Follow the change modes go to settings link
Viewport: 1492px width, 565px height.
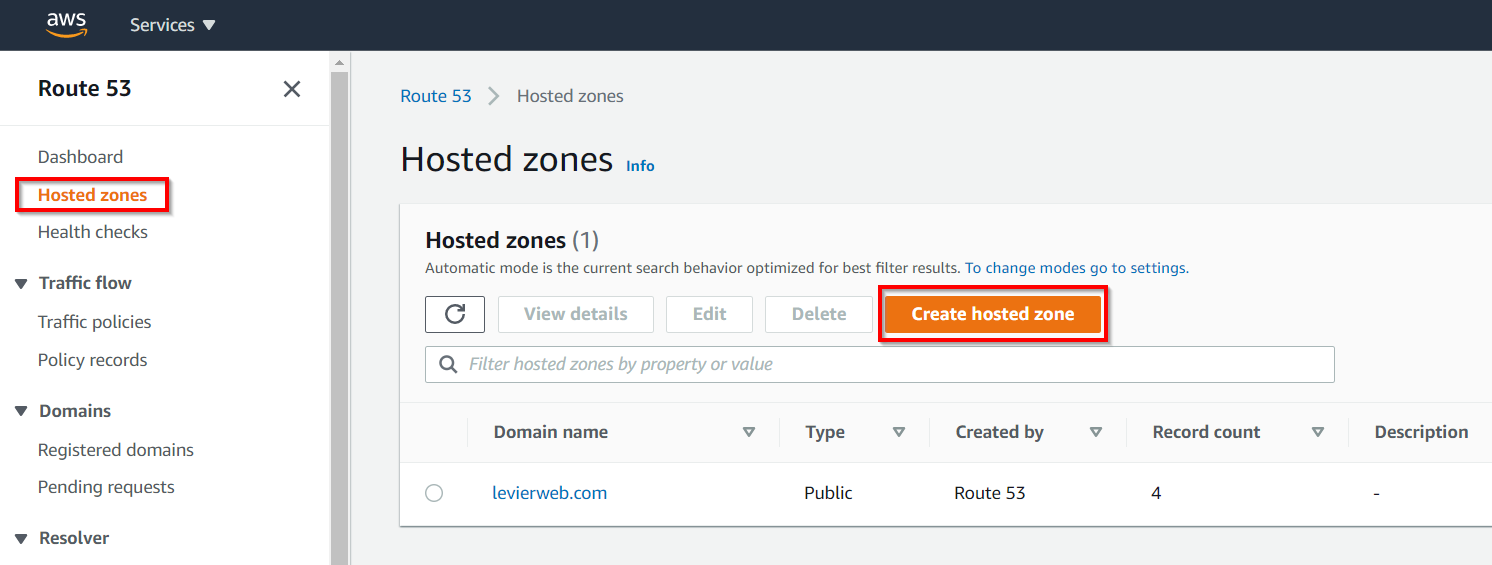(x=1076, y=268)
